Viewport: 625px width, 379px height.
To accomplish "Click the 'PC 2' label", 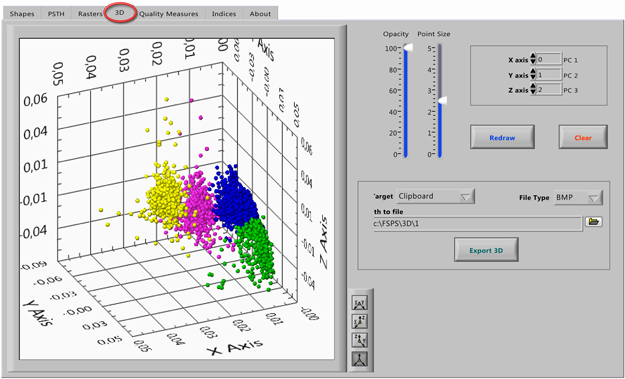I will 570,76.
